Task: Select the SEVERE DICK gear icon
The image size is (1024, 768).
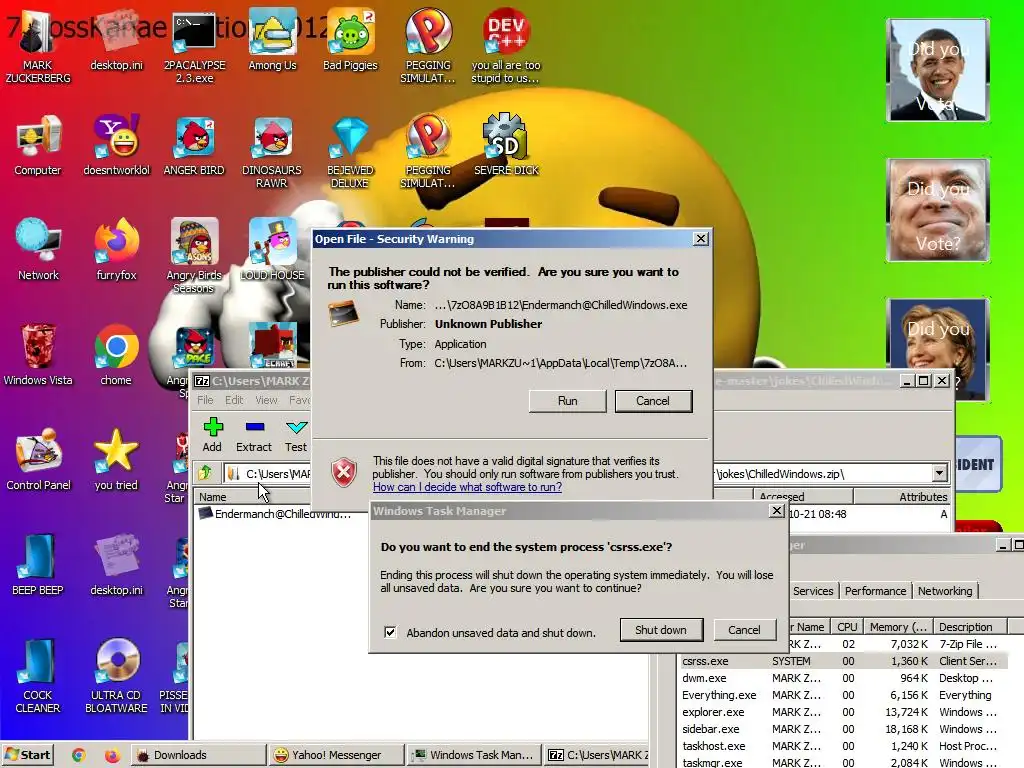Action: [506, 146]
